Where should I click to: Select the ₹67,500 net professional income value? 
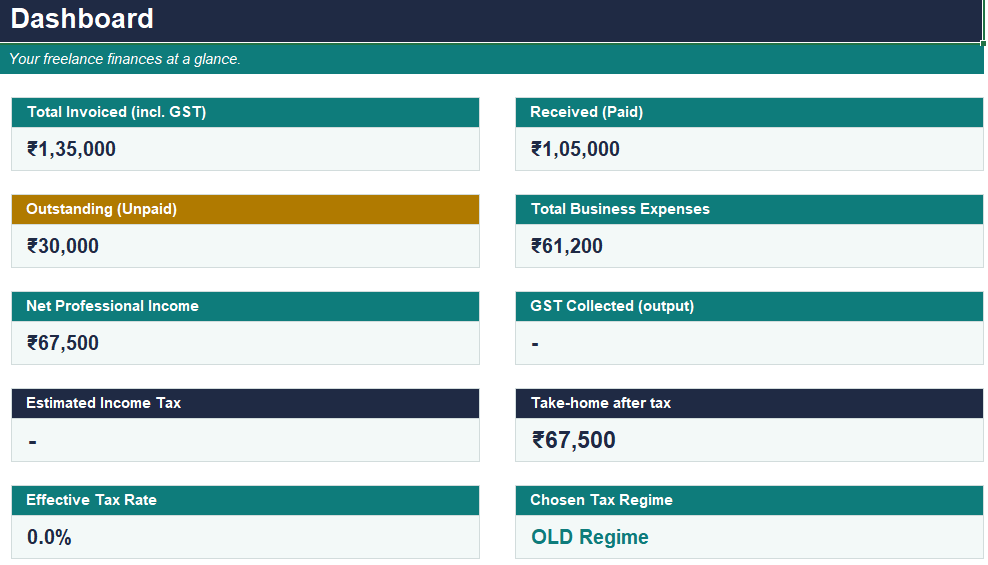pos(62,343)
